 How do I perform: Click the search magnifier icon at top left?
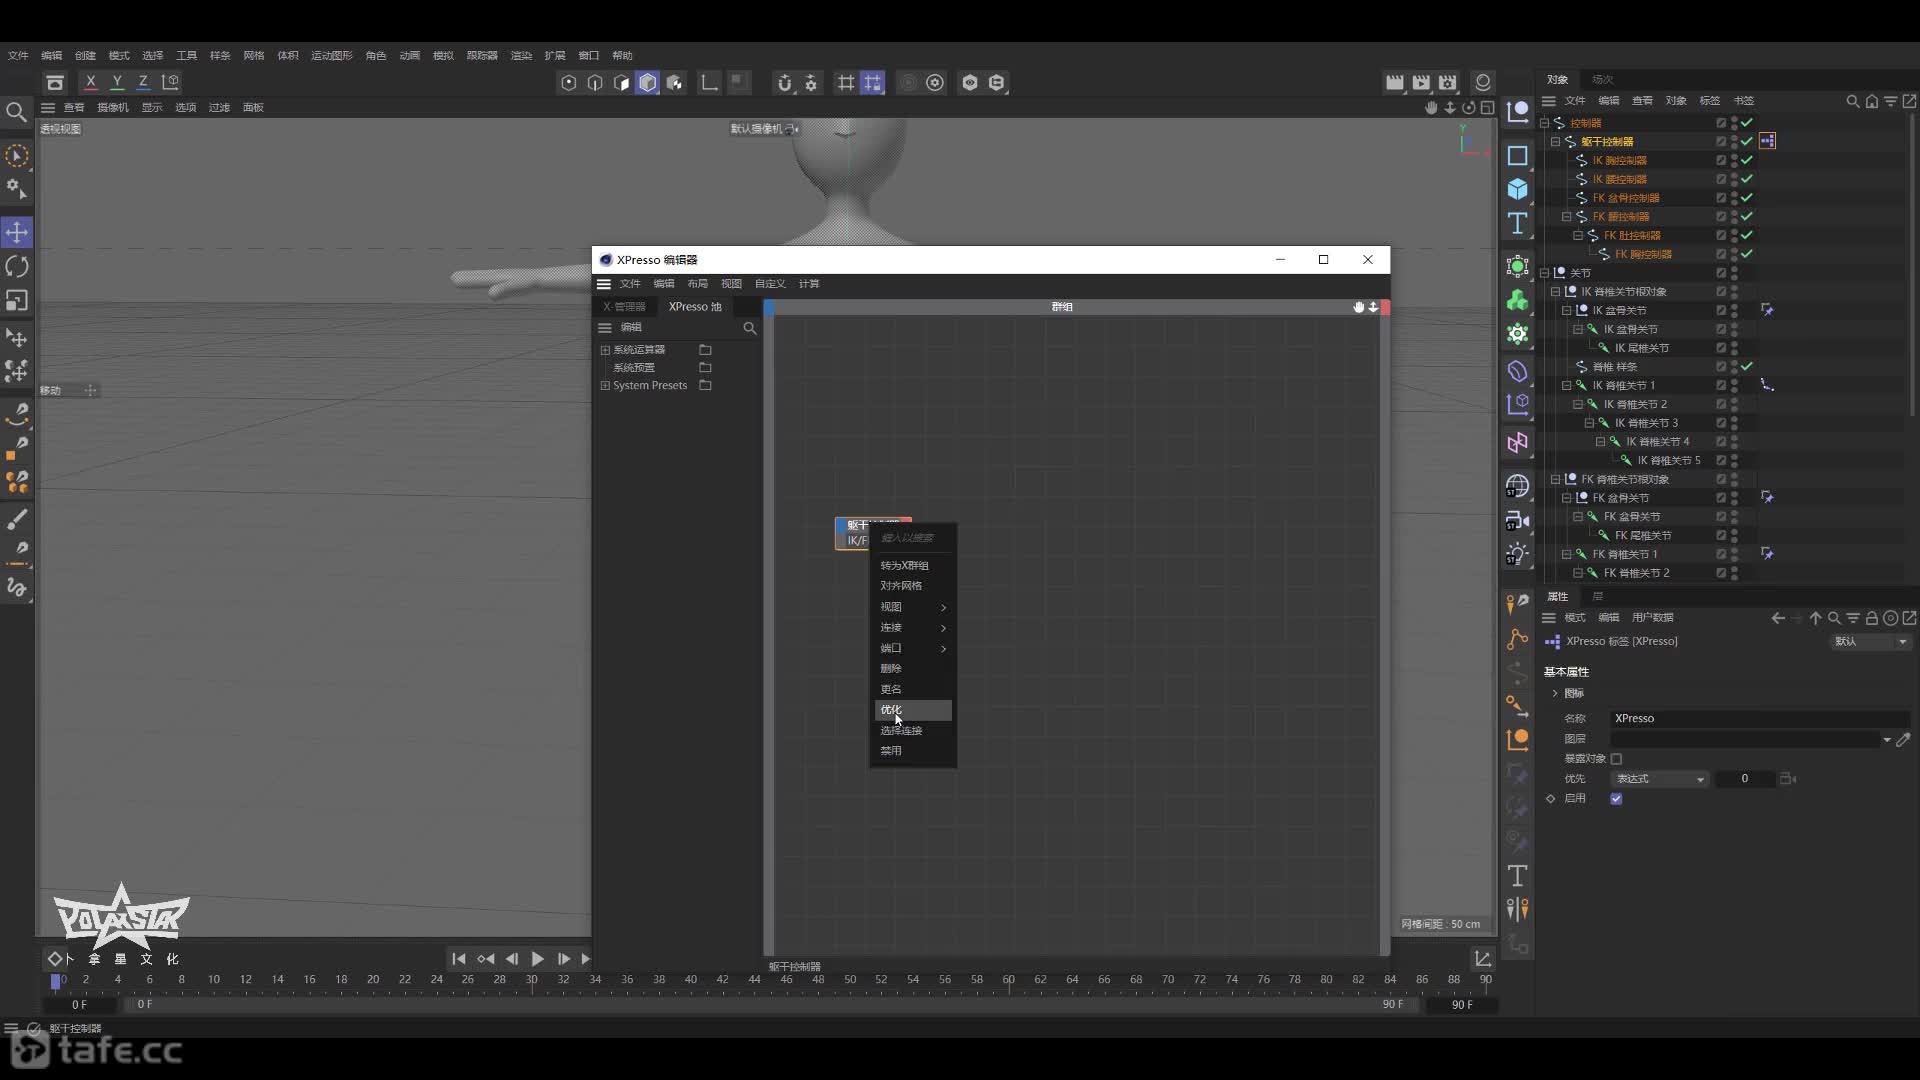(16, 112)
